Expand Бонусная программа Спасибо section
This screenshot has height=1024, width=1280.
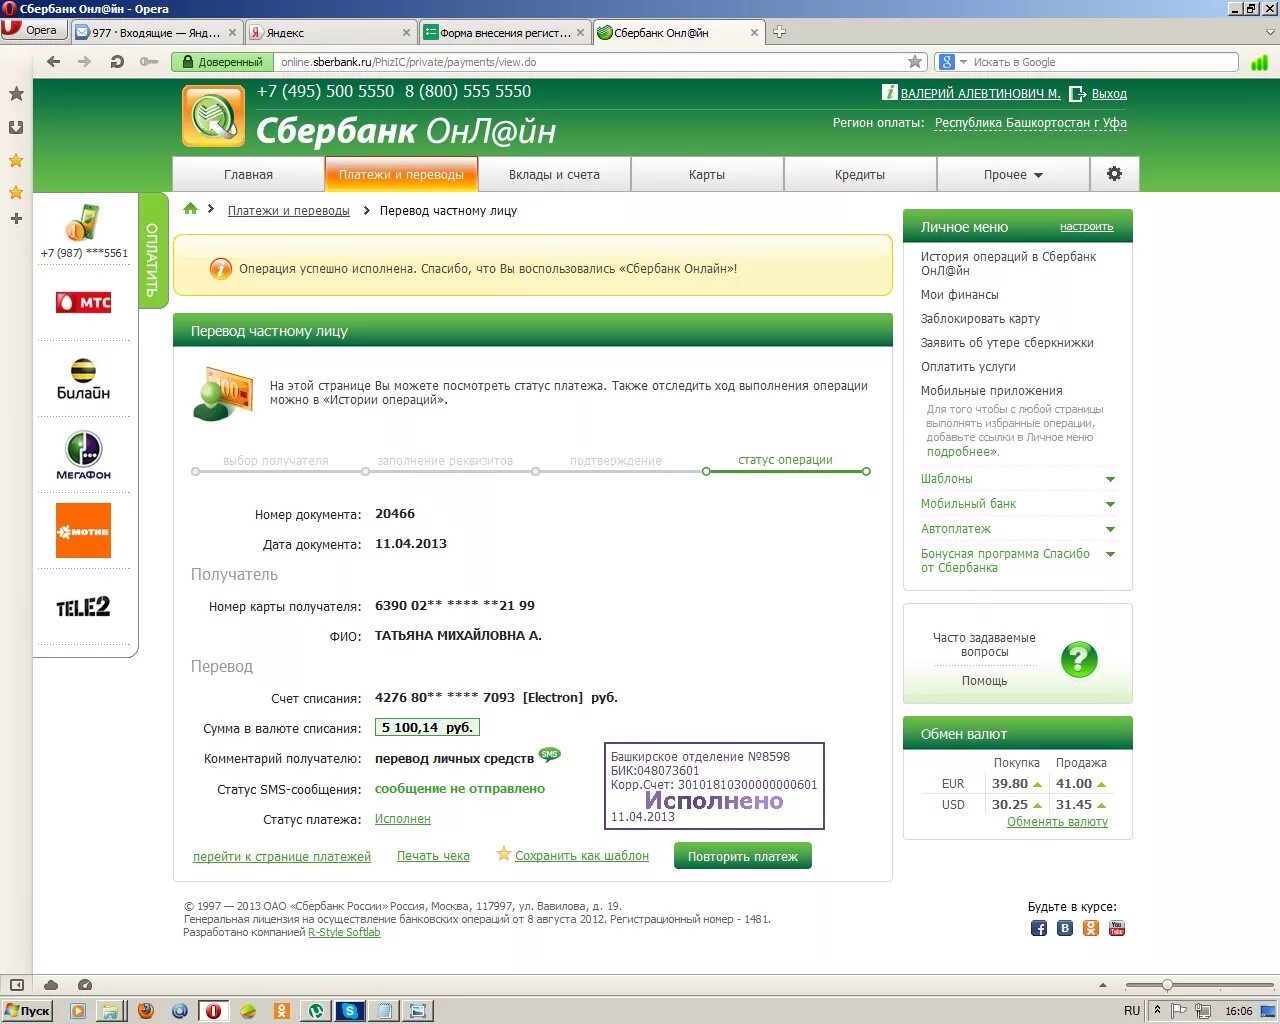1110,554
